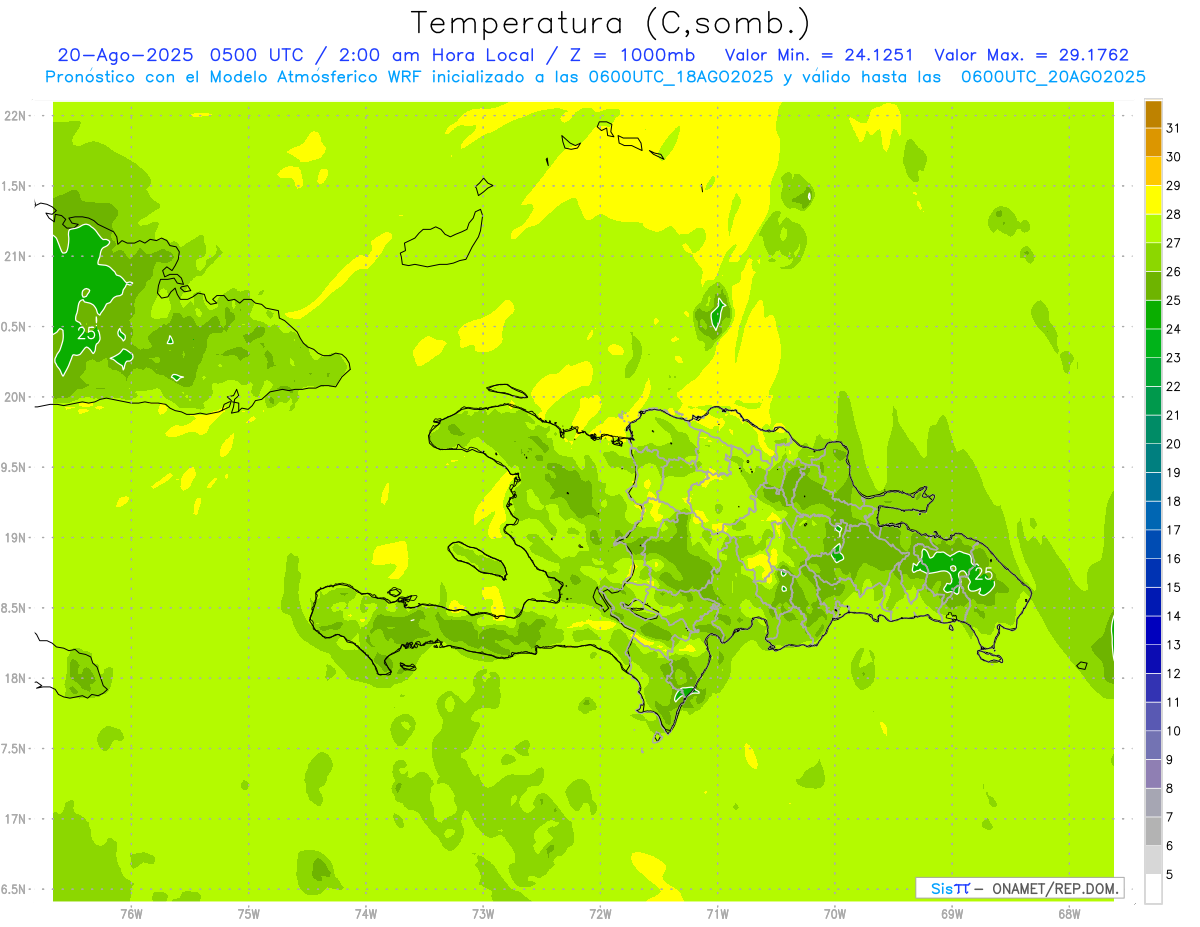Click the legend value 19
Screen dimensions: 1200x927
(1174, 472)
